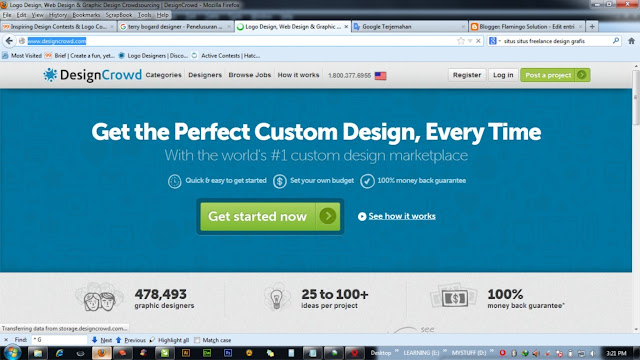Open the ScrapBook menu
This screenshot has height=360, width=640.
click(119, 15)
